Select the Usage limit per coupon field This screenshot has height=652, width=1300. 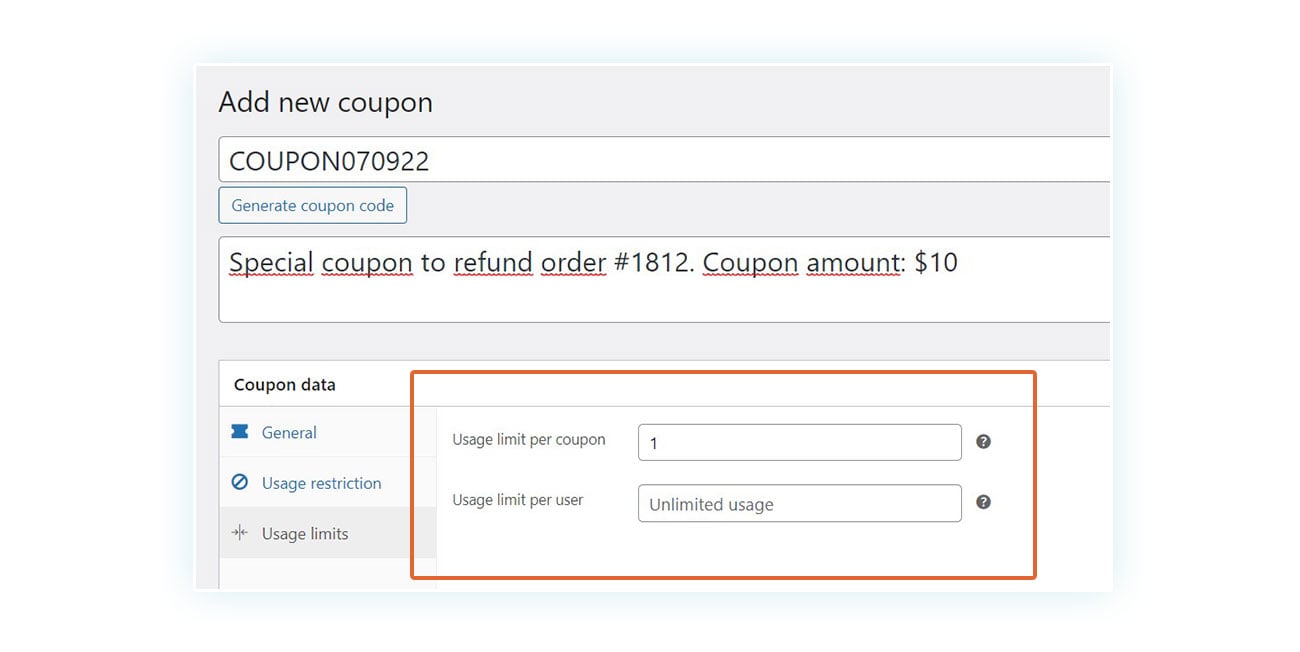click(798, 441)
